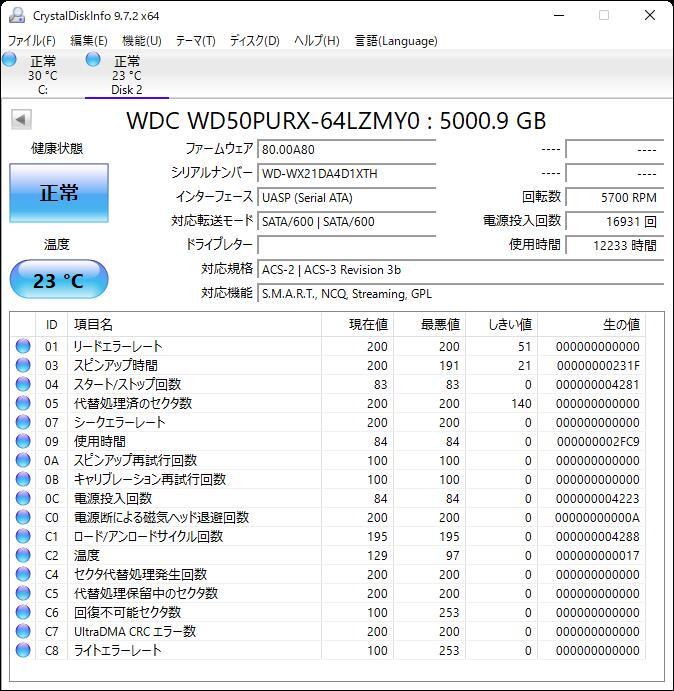This screenshot has height=691, width=674.
Task: Click status orb for C6 回復不可能セクタ数
Action: tap(23, 612)
